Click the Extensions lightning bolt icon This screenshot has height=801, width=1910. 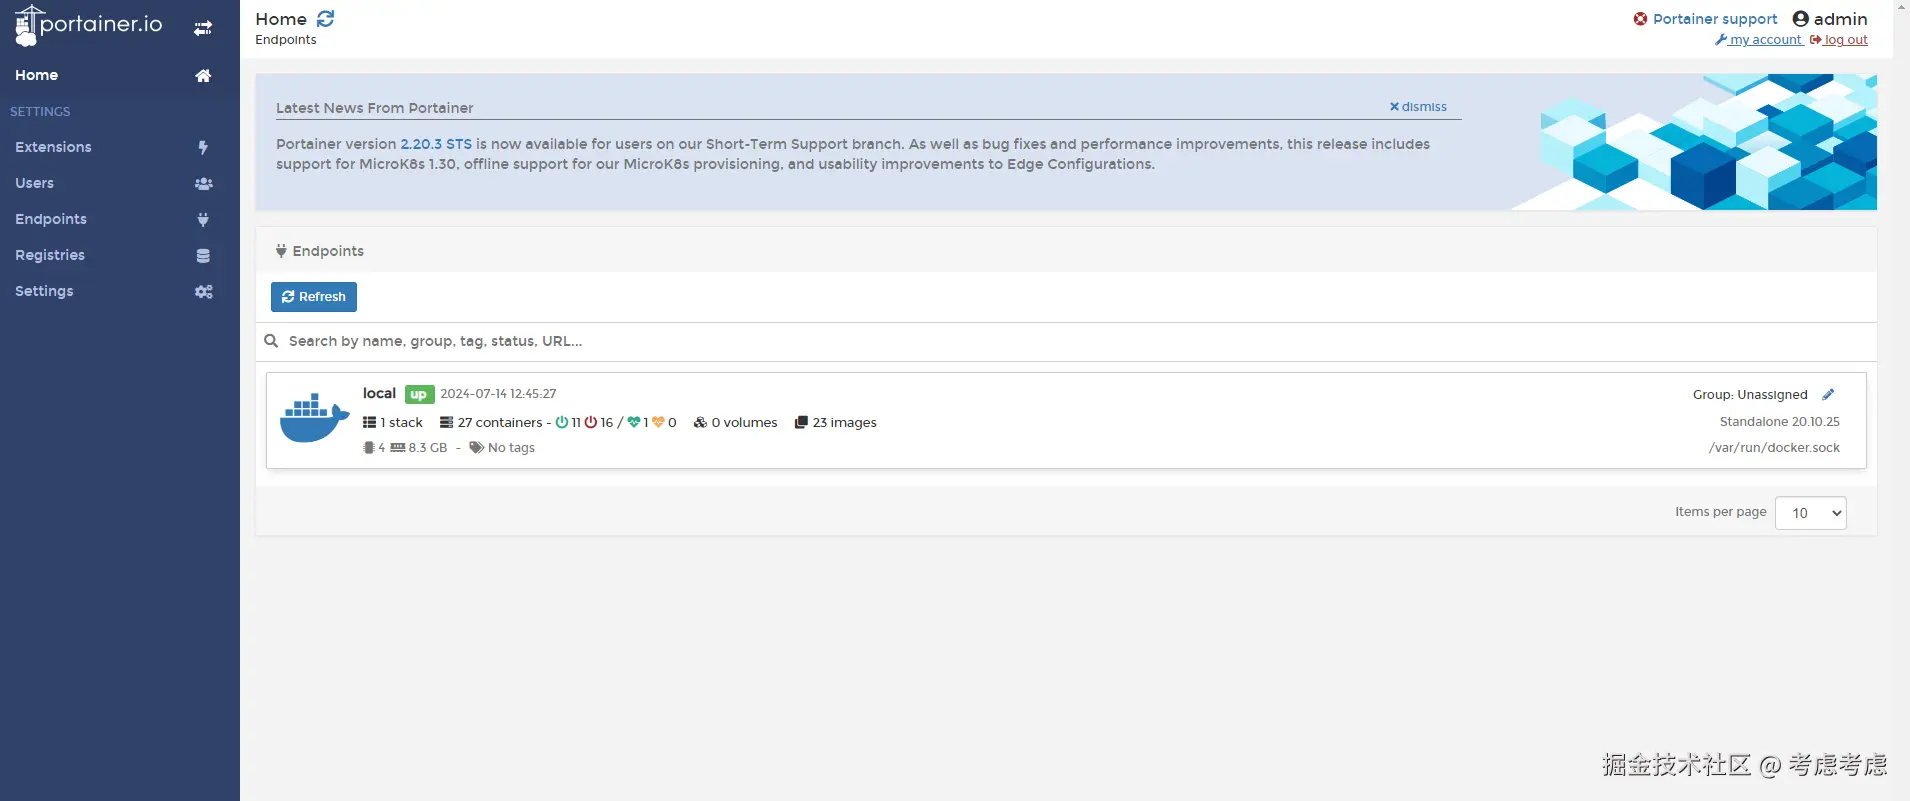(x=203, y=148)
